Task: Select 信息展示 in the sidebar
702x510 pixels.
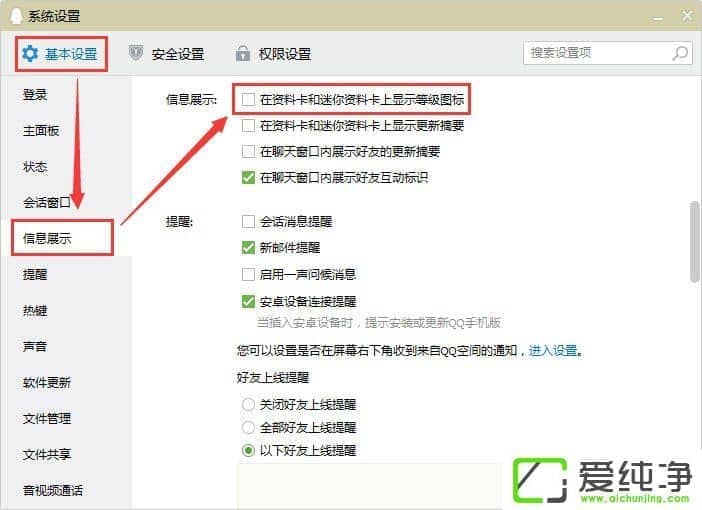Action: pos(62,238)
